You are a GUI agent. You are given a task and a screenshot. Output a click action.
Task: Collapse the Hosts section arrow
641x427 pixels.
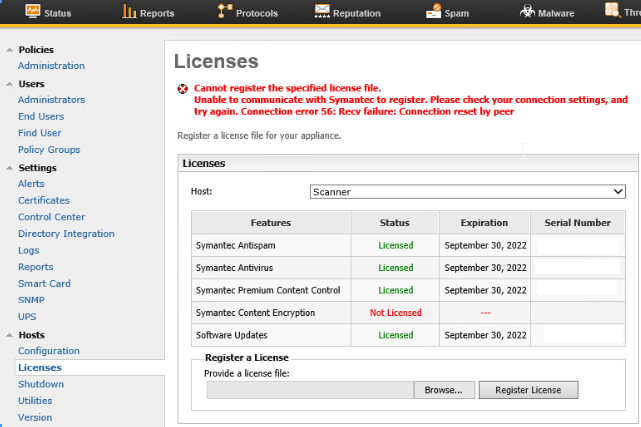pos(9,335)
